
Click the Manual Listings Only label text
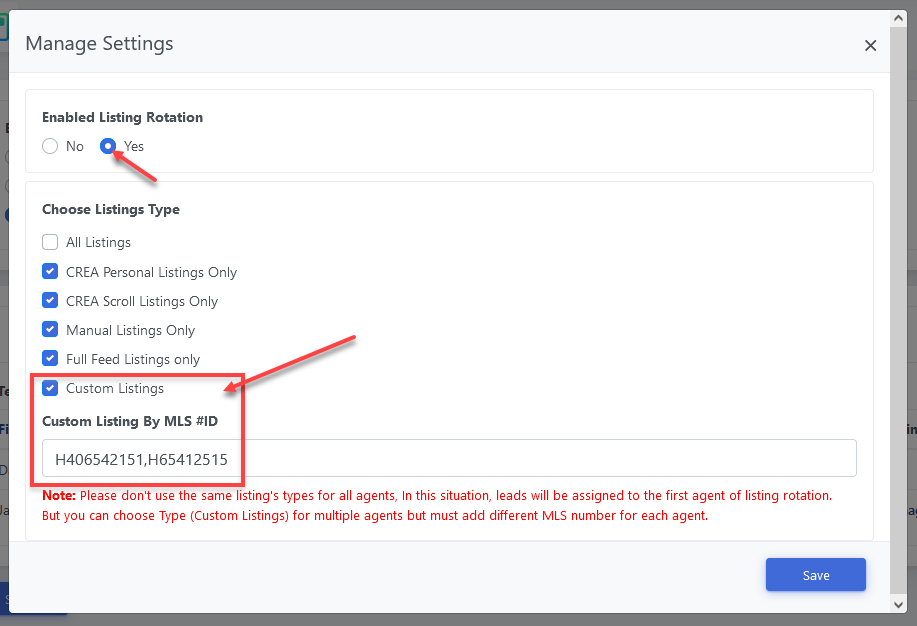pos(130,331)
